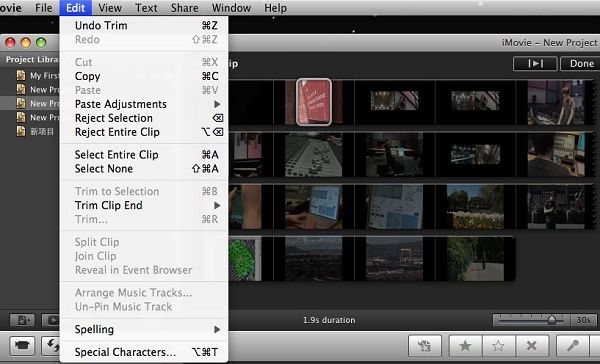Image resolution: width=600 pixels, height=364 pixels.
Task: Click the play button in project toolbar
Action: pyautogui.click(x=51, y=320)
